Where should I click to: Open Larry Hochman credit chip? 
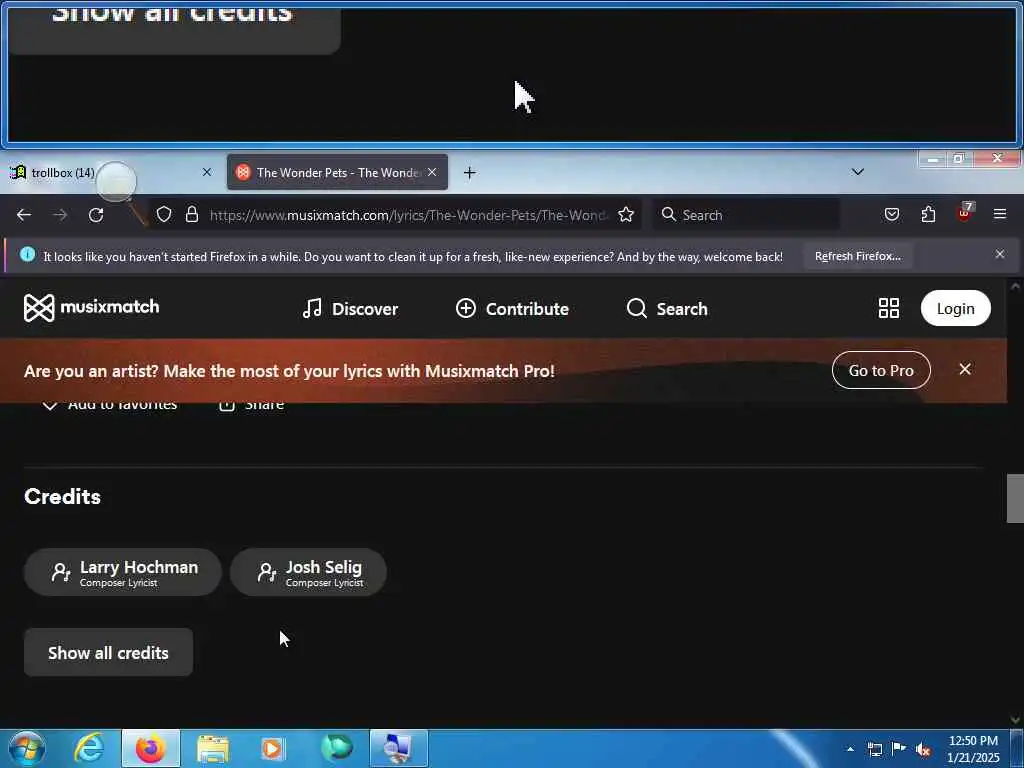click(x=123, y=572)
